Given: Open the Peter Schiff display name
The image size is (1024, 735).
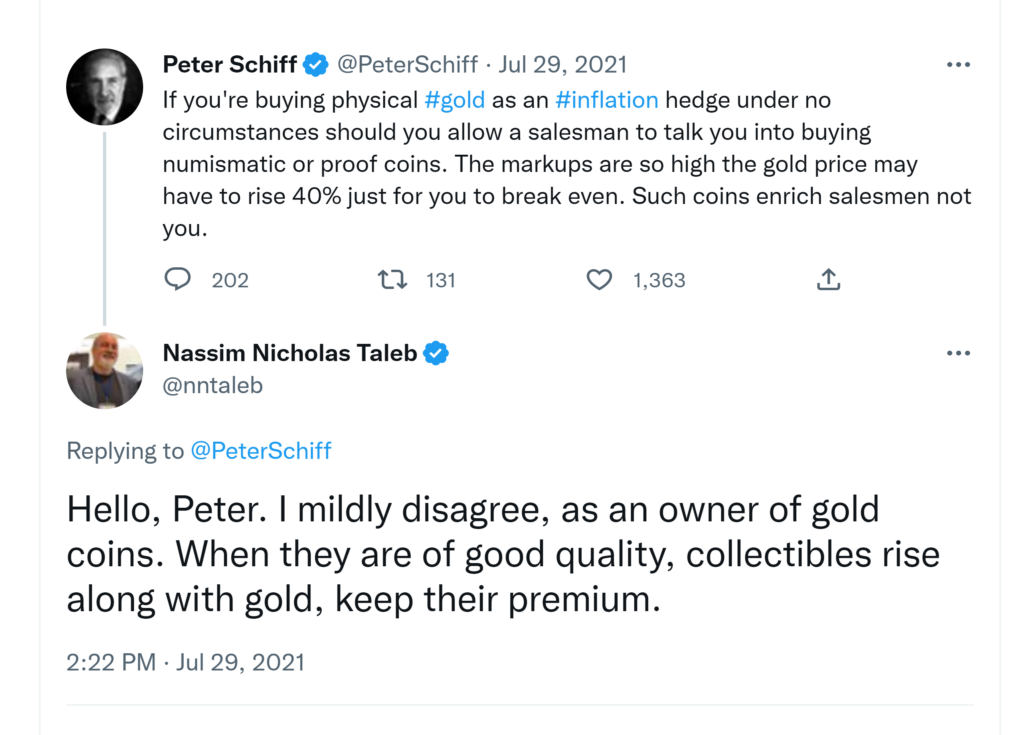Looking at the screenshot, I should pyautogui.click(x=230, y=65).
